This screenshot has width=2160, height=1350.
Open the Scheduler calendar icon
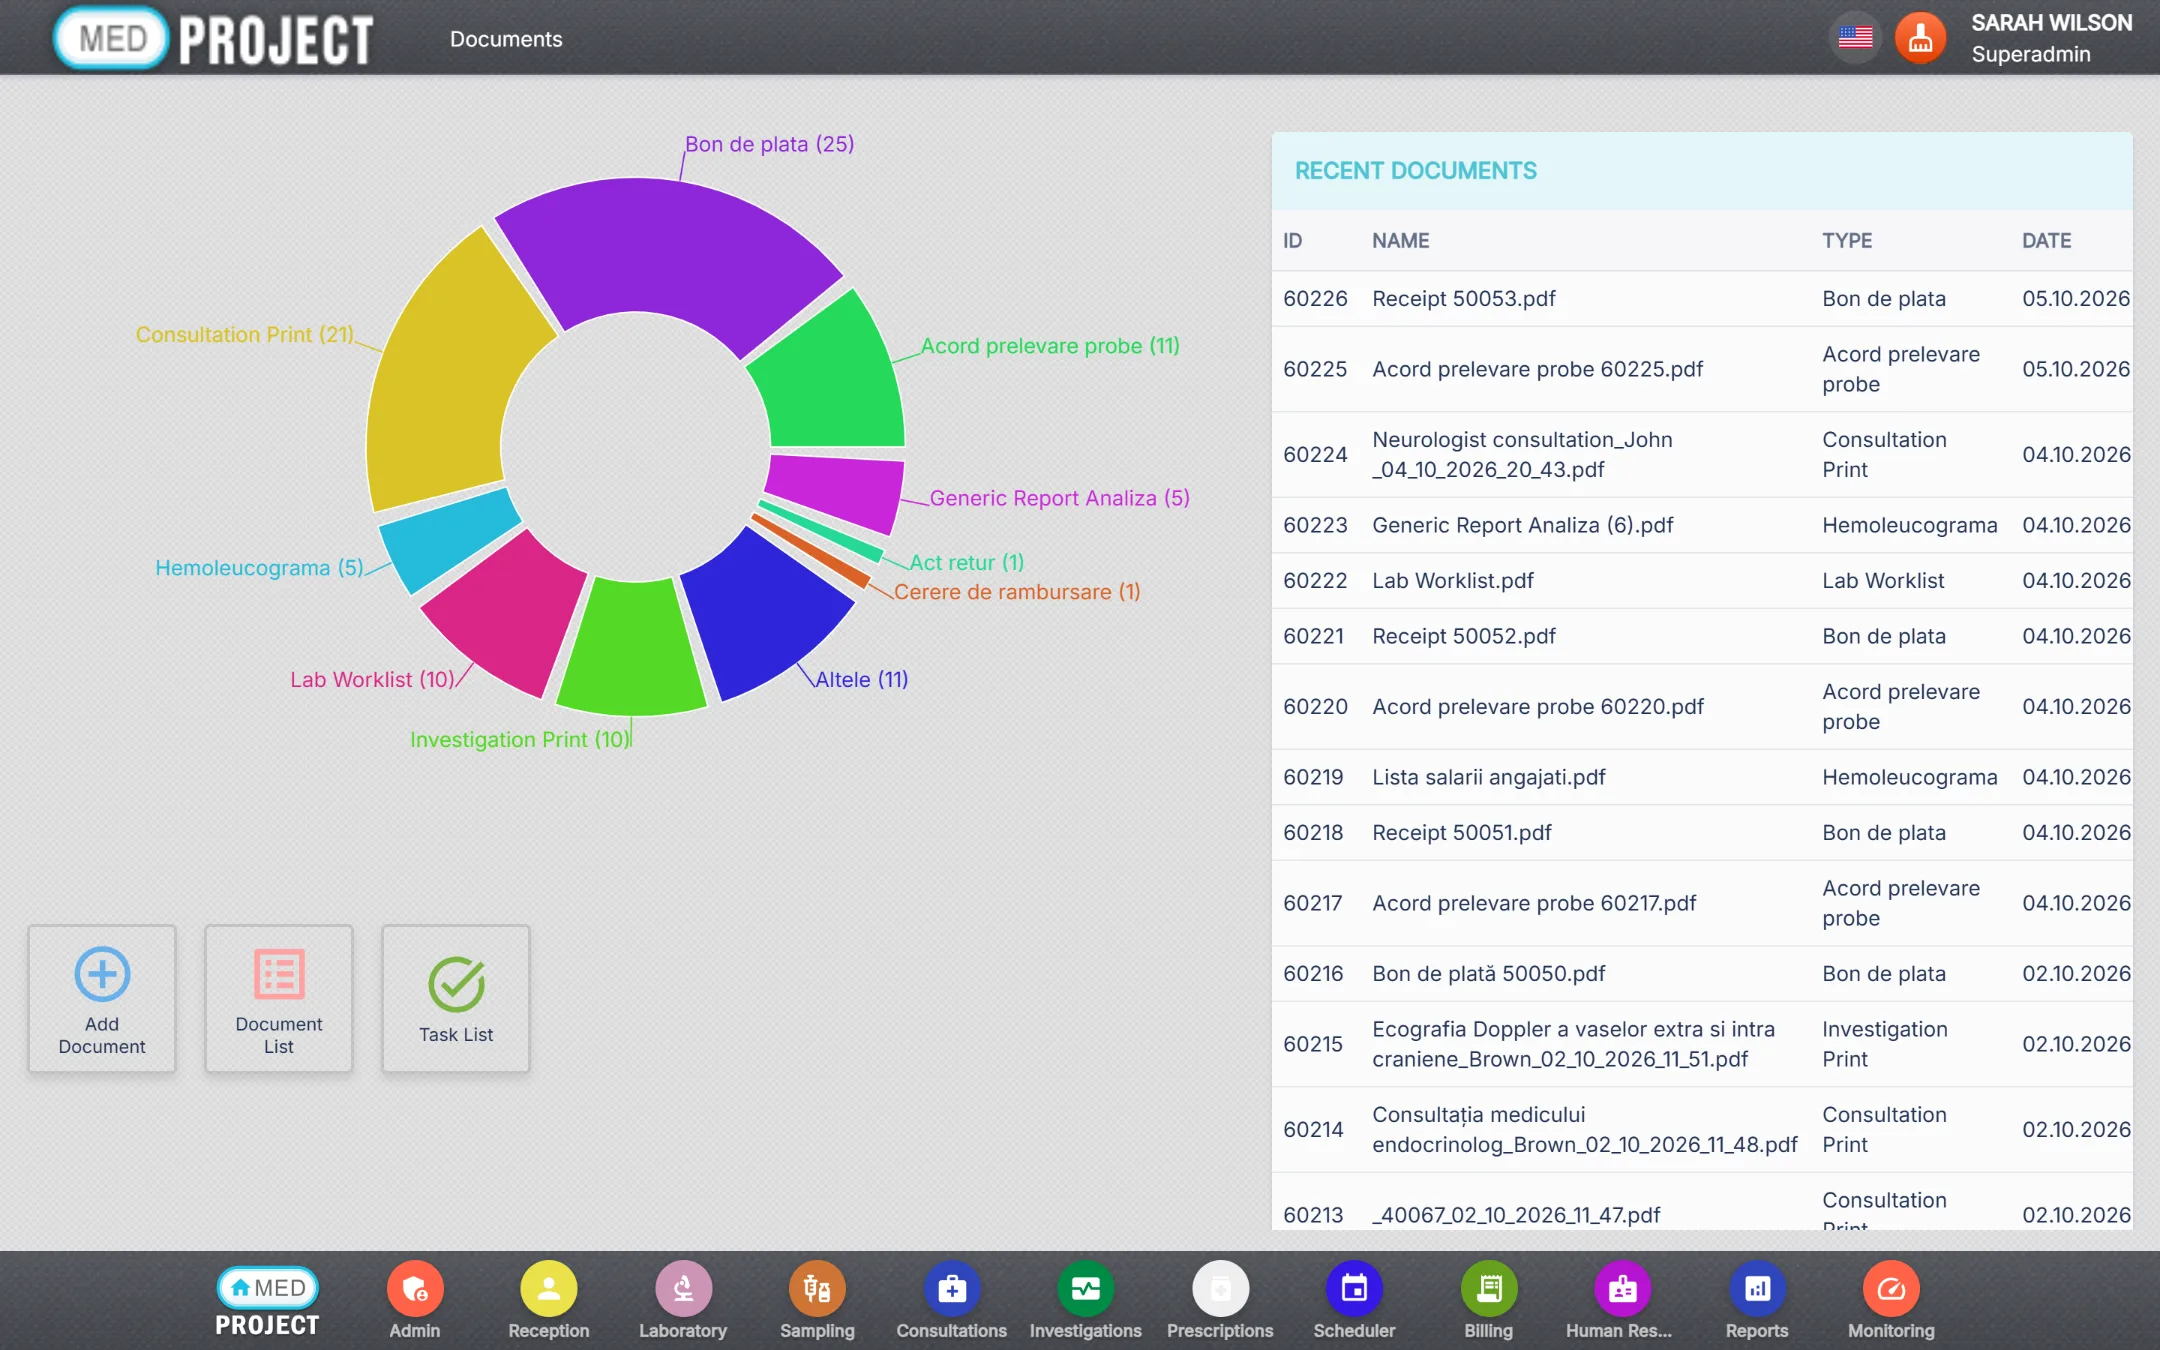pyautogui.click(x=1354, y=1289)
